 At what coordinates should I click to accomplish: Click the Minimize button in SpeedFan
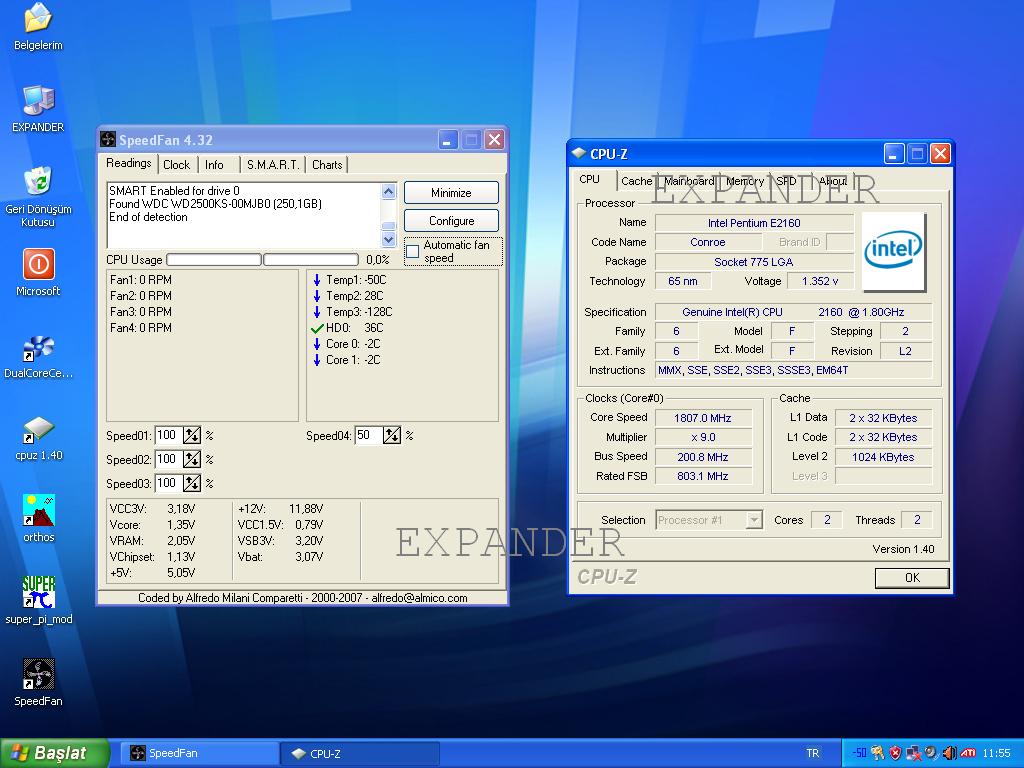point(451,193)
